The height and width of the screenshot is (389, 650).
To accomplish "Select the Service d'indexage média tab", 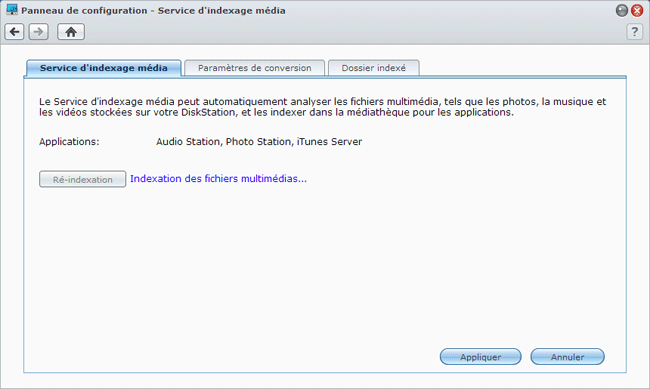I will point(104,68).
